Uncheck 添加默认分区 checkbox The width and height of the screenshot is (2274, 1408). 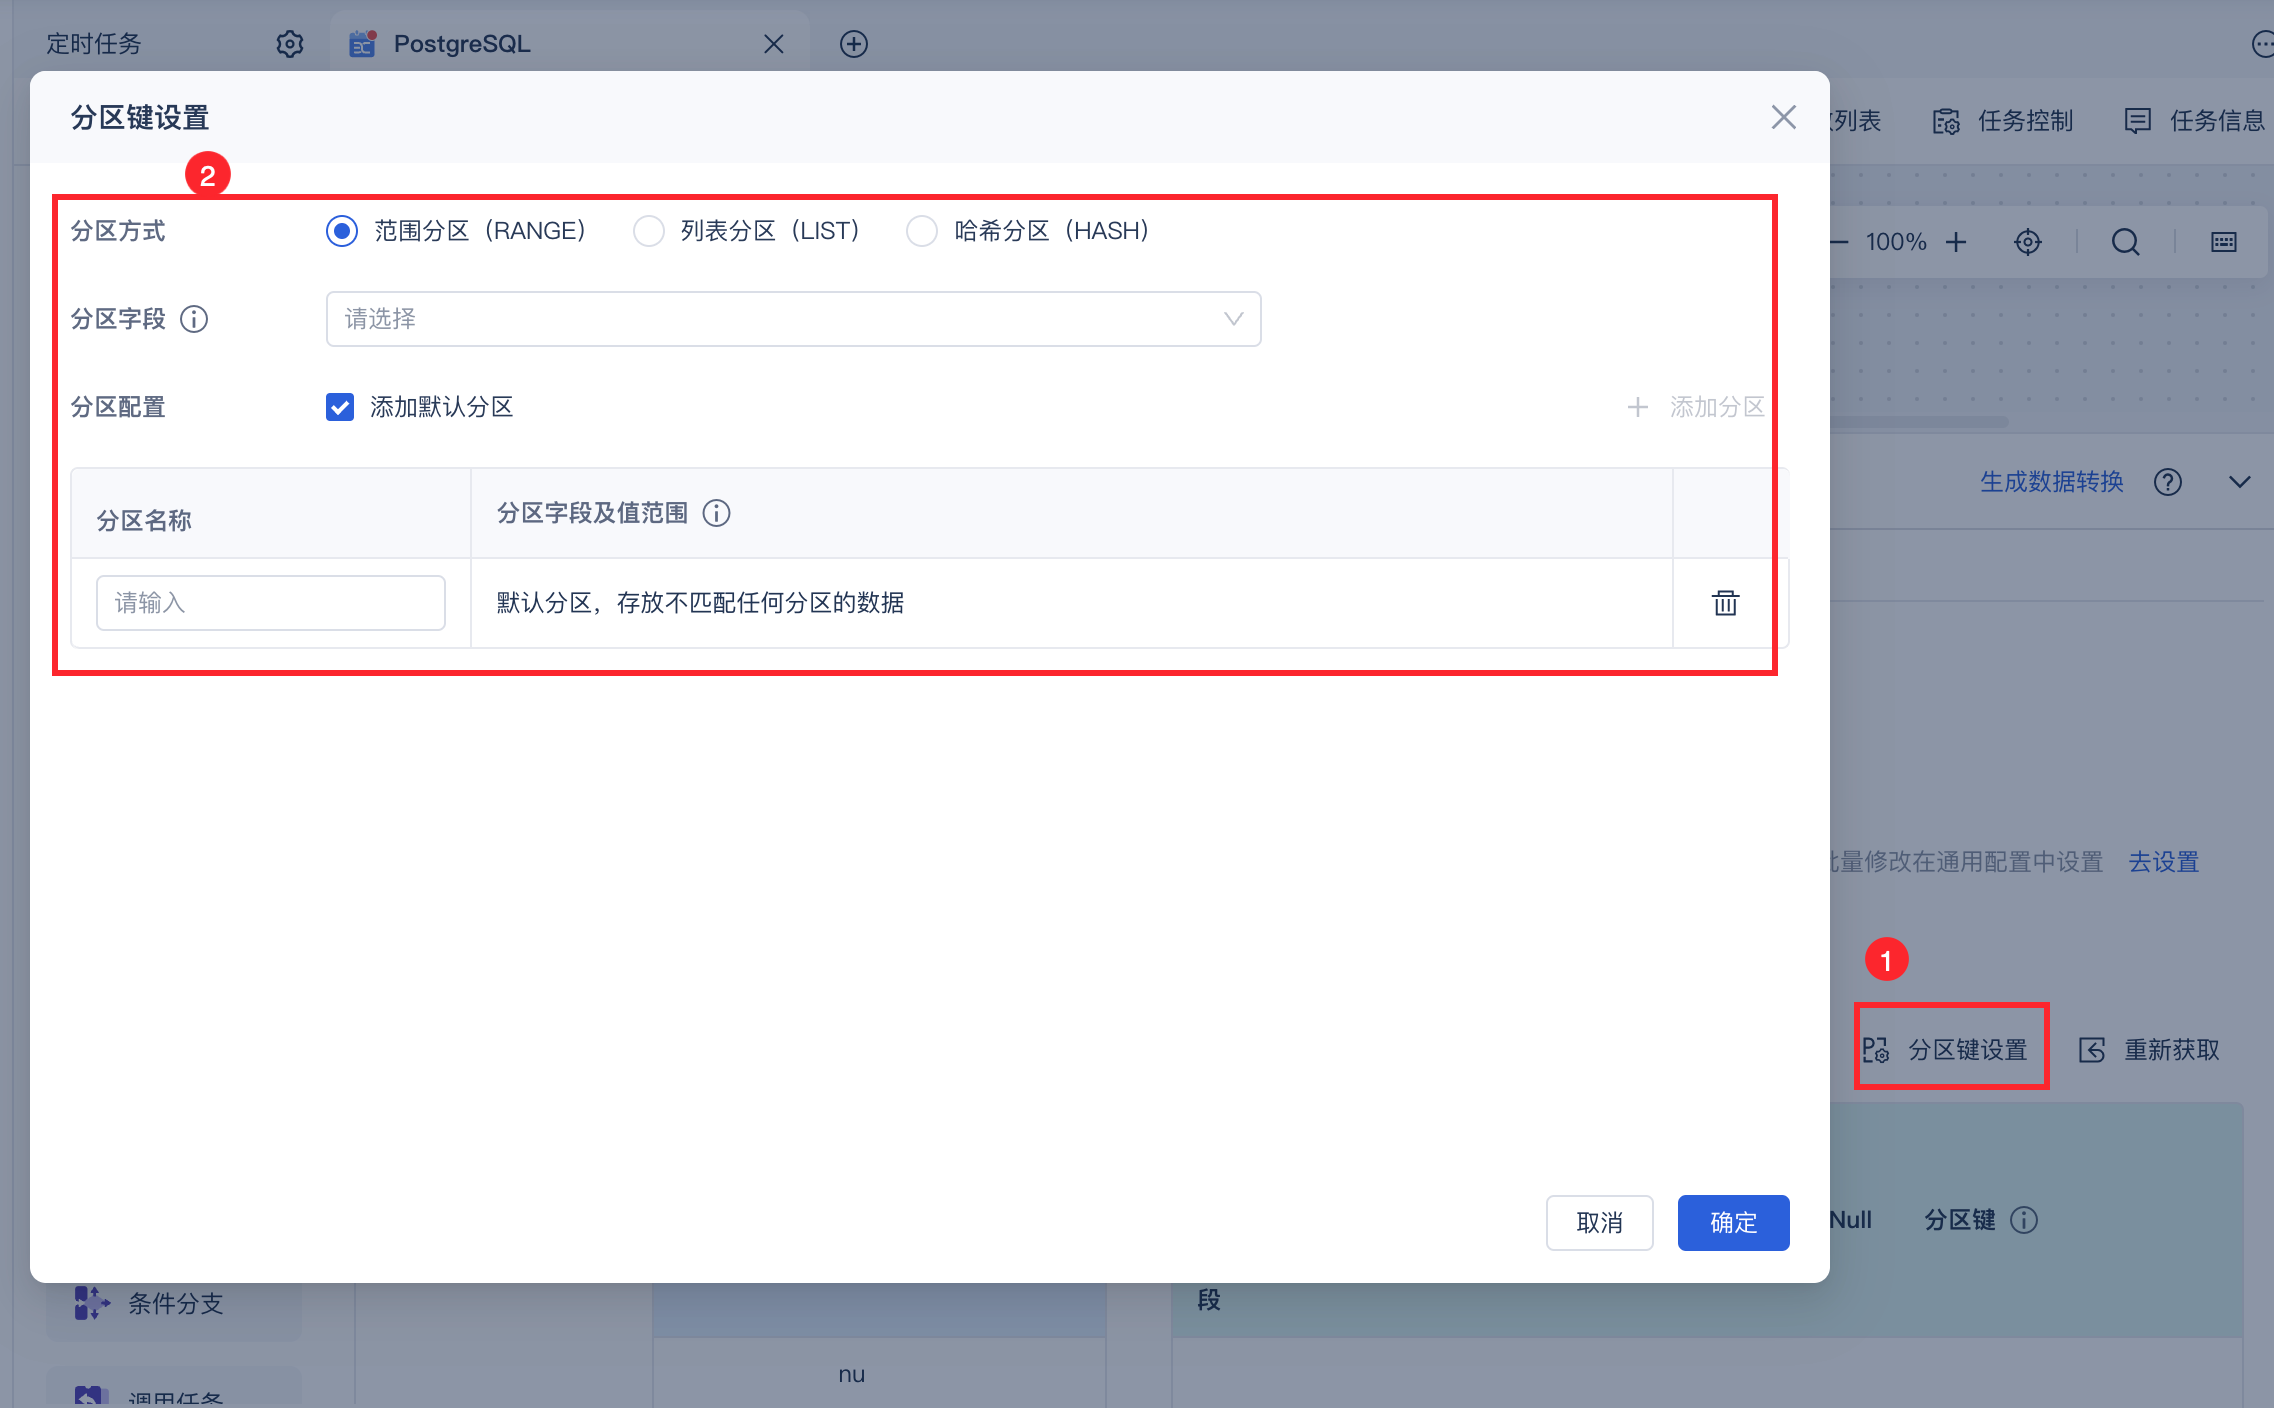(x=340, y=407)
